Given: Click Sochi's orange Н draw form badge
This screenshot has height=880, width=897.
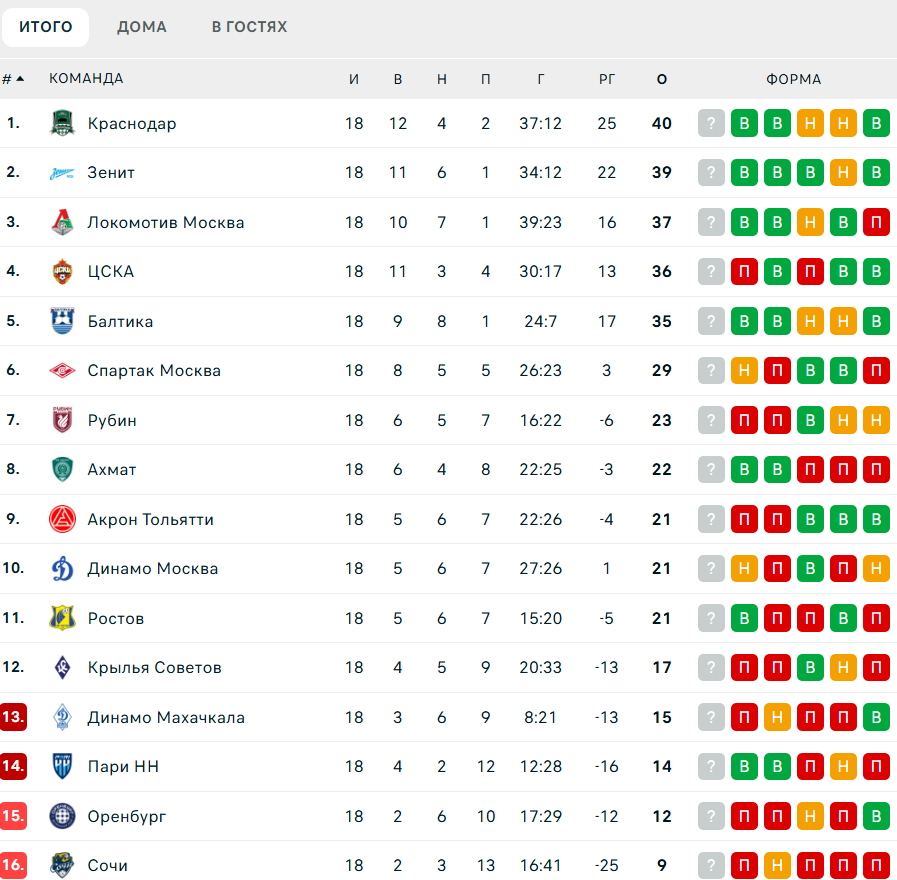Looking at the screenshot, I should click(x=777, y=865).
